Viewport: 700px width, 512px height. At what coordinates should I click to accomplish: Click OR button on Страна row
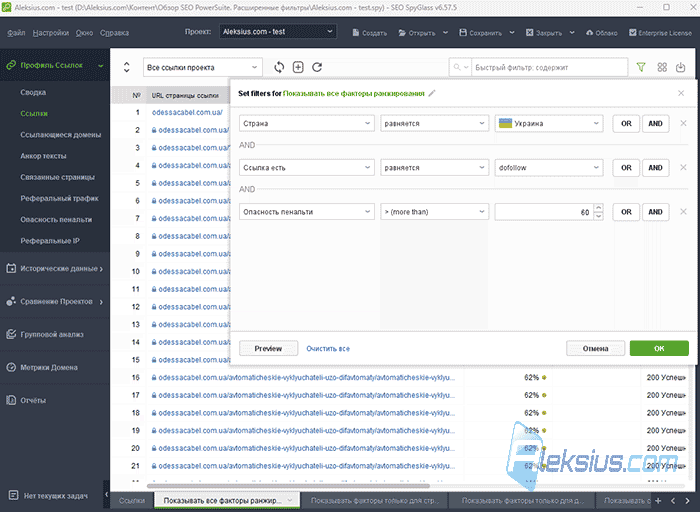coord(626,124)
